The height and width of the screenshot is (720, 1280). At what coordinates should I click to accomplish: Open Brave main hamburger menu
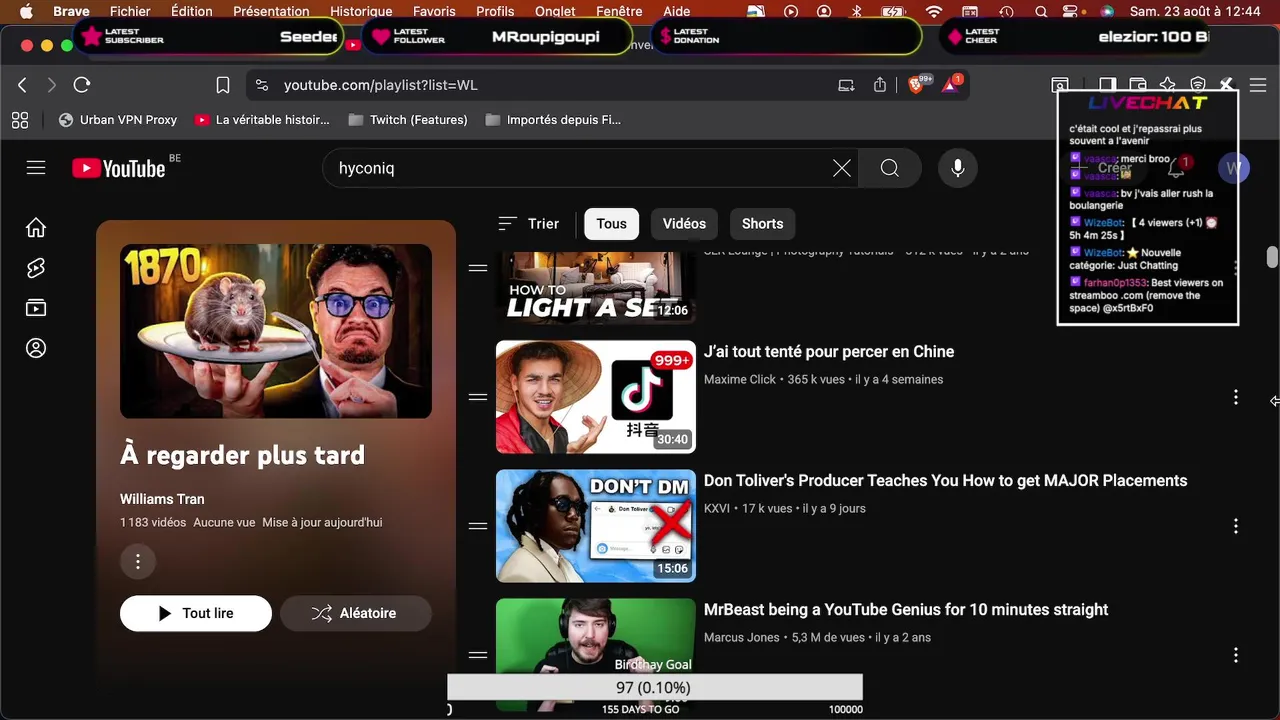pyautogui.click(x=1258, y=85)
